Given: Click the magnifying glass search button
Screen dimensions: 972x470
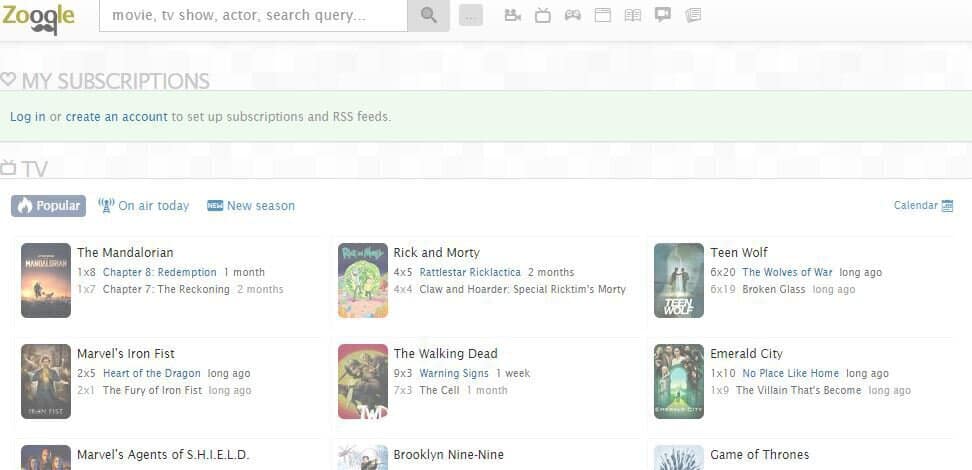Looking at the screenshot, I should (x=428, y=16).
